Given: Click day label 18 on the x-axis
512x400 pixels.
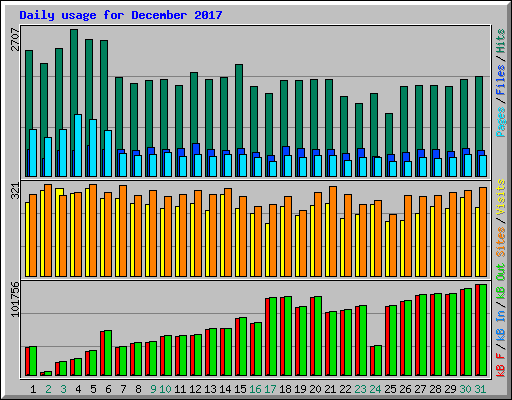Looking at the screenshot, I should [285, 389].
